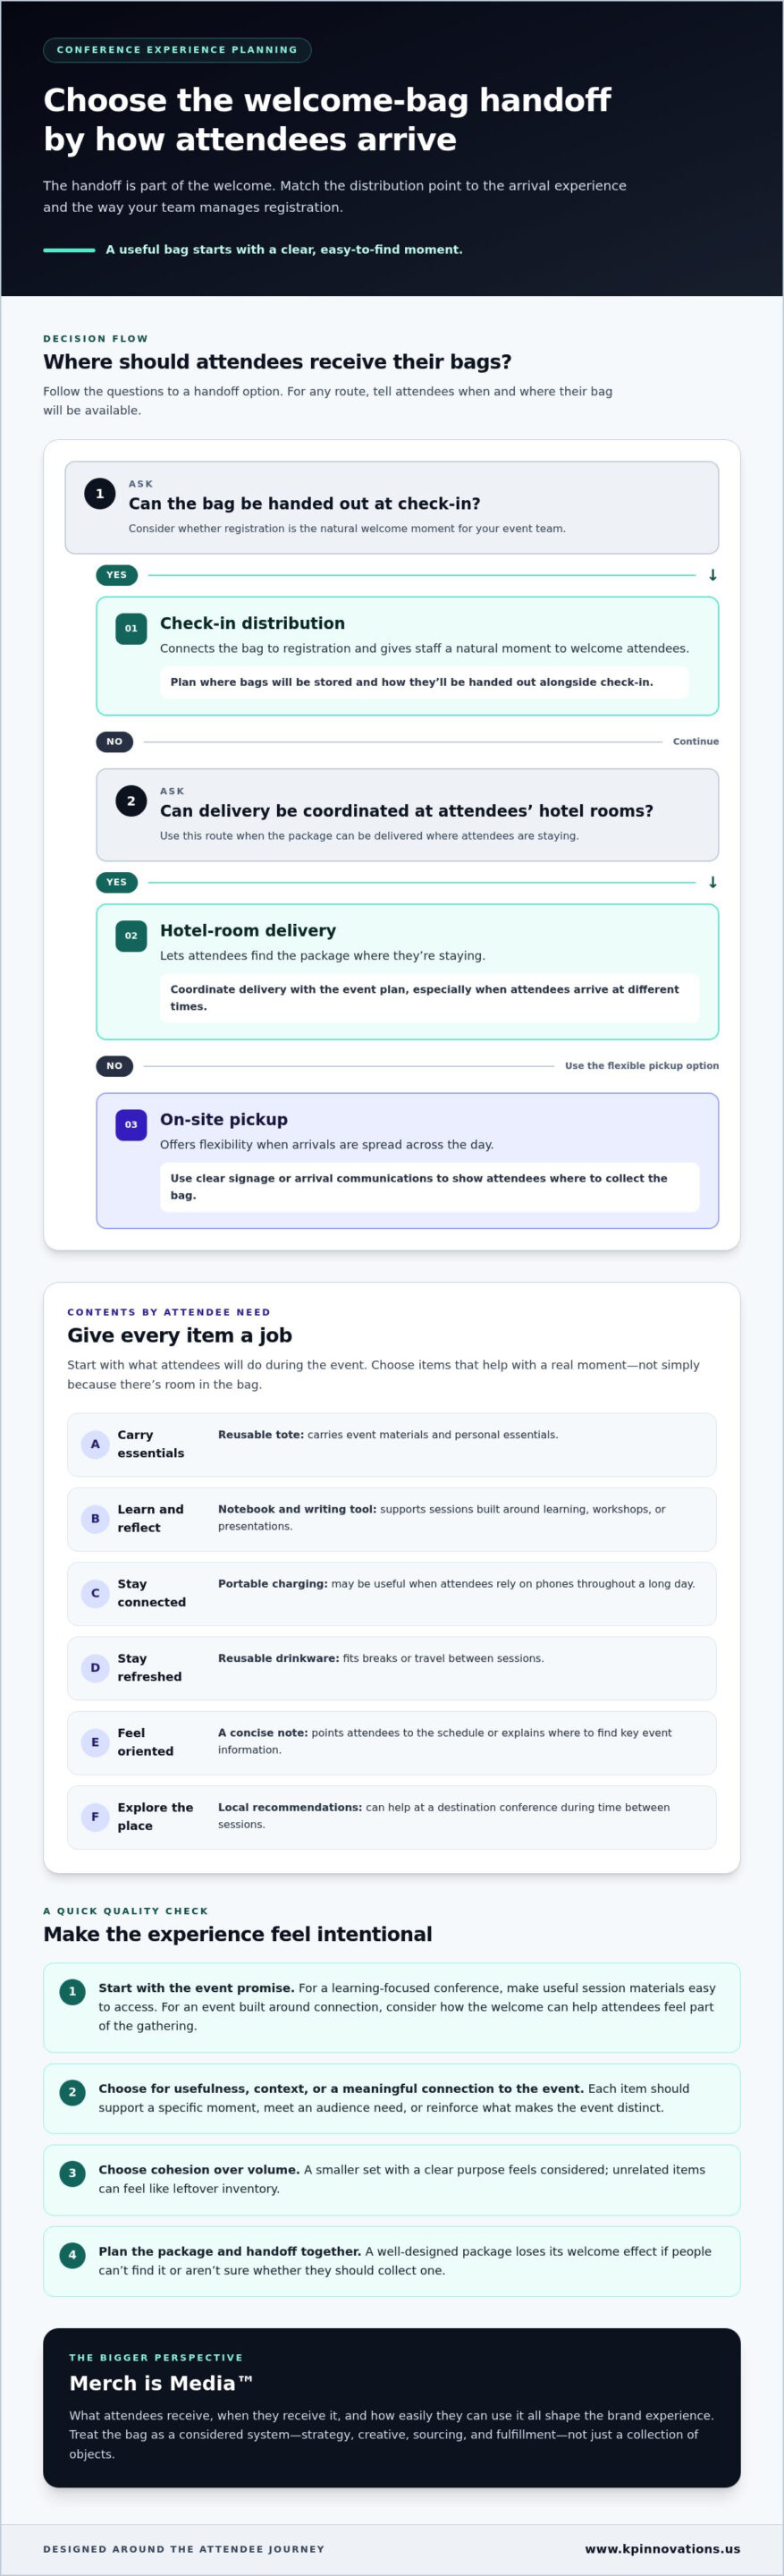784x2576 pixels.
Task: Click the green 01 Check-in distribution badge
Action: coord(131,629)
